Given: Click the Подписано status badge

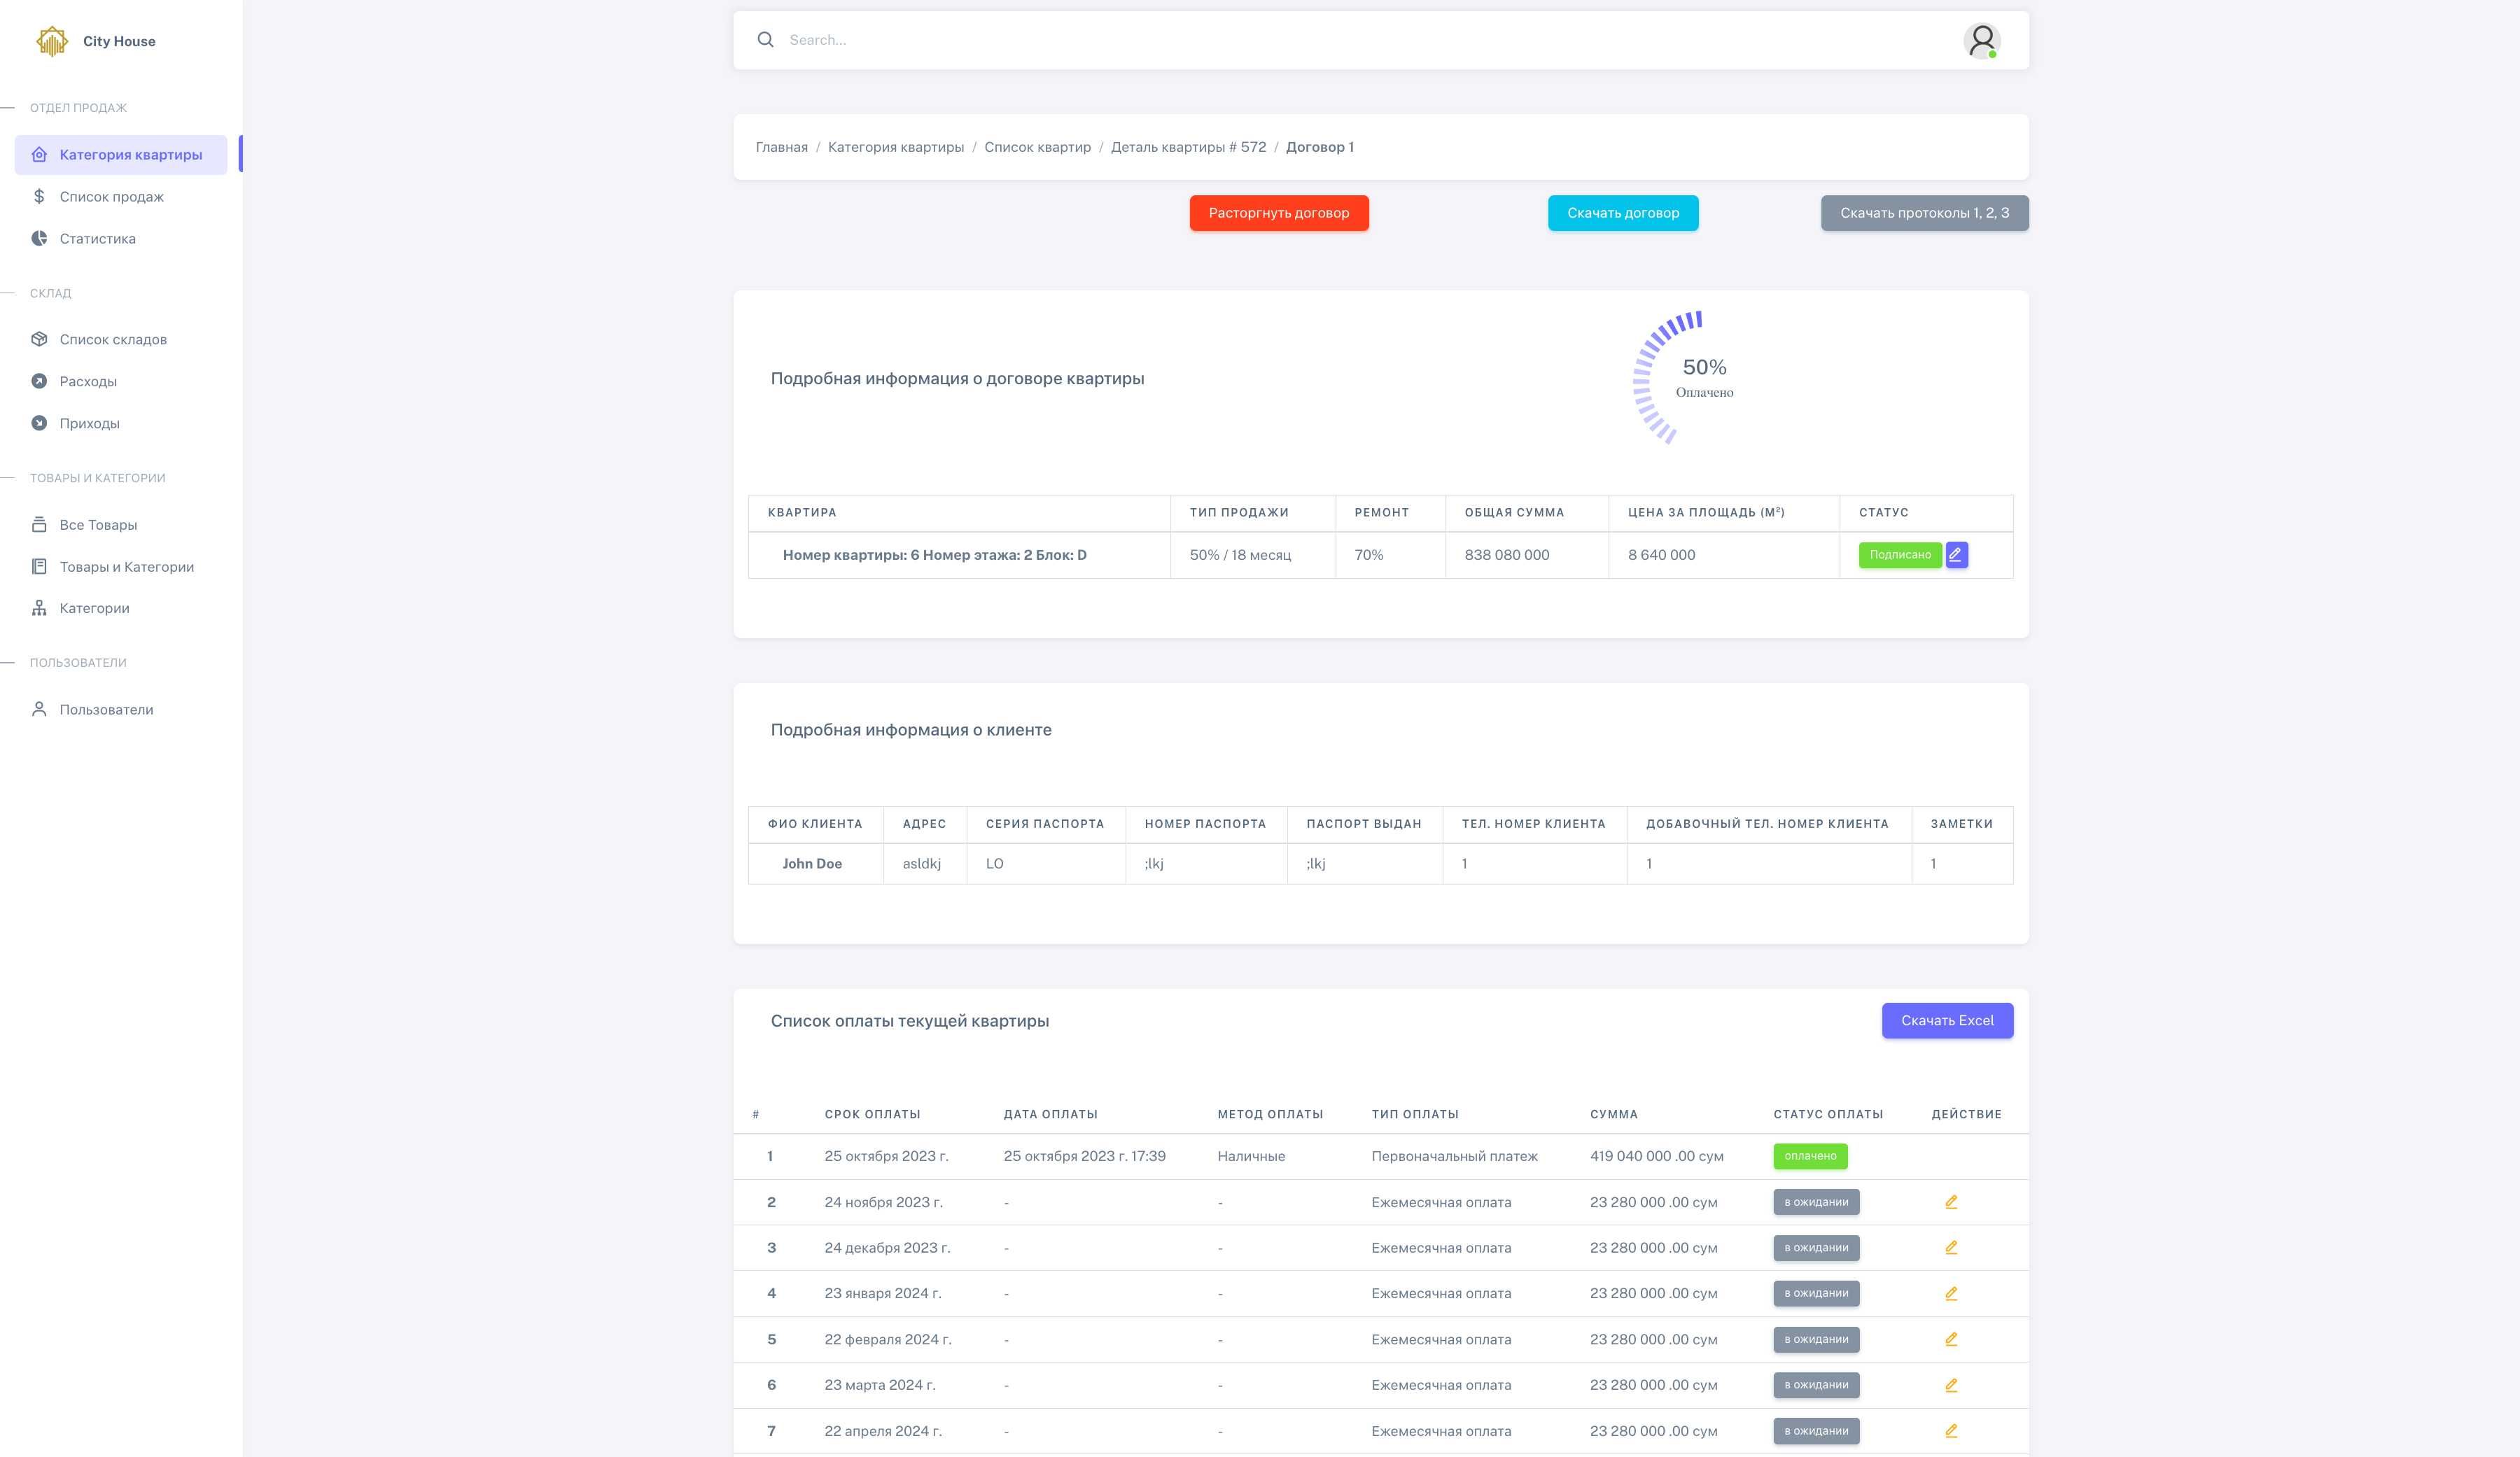Looking at the screenshot, I should click(x=1899, y=555).
